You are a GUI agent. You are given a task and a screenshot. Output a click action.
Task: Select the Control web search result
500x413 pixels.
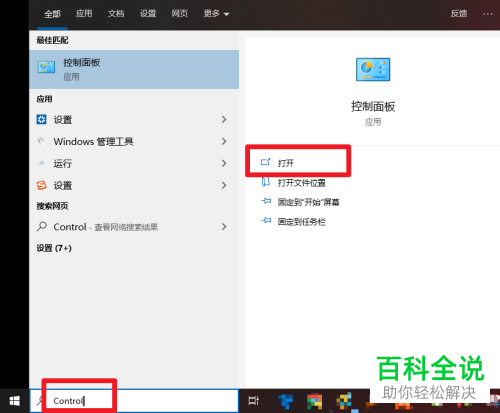134,227
